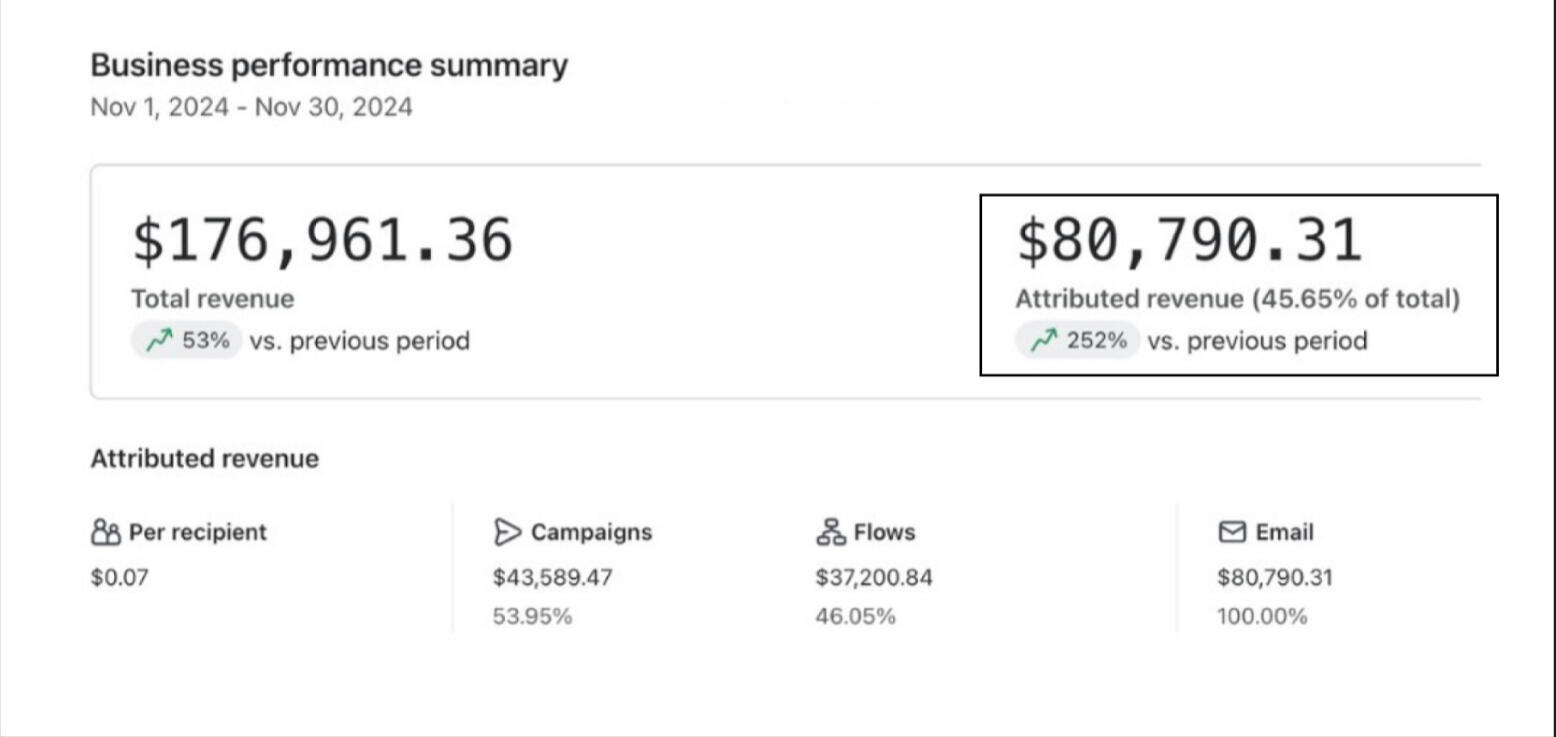Image resolution: width=1556 pixels, height=737 pixels.
Task: Click the total revenue green trend arrow
Action: tap(159, 342)
